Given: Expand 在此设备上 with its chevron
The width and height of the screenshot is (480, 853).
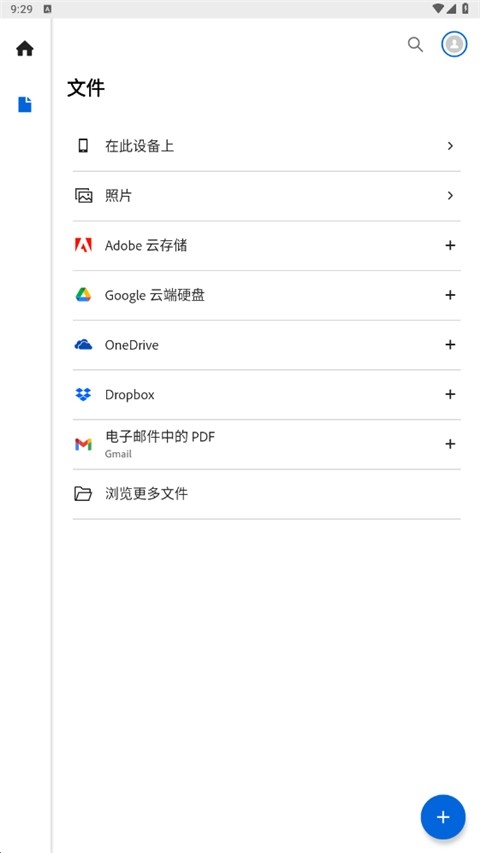Looking at the screenshot, I should pos(450,146).
